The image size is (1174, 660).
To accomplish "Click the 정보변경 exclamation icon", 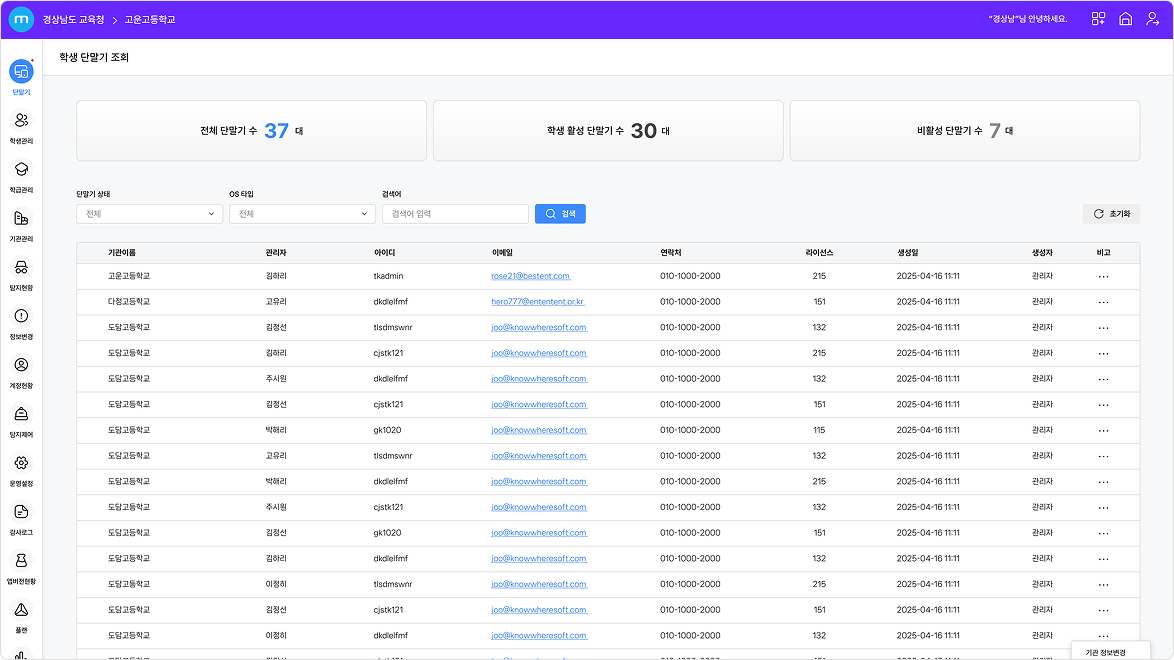I will tap(21, 317).
